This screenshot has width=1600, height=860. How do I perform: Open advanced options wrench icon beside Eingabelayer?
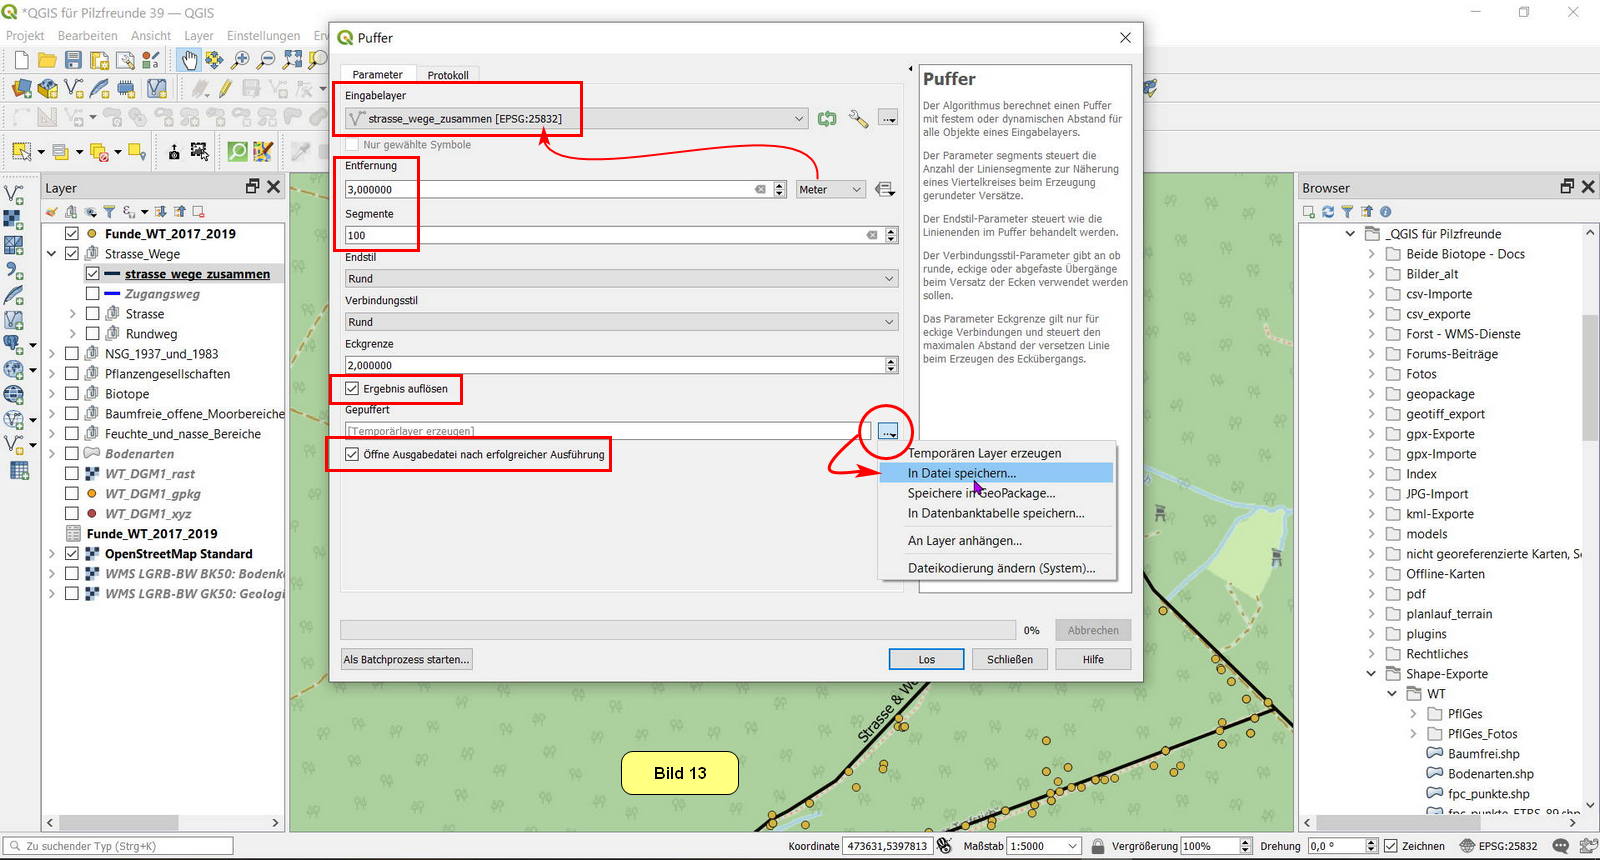point(858,119)
